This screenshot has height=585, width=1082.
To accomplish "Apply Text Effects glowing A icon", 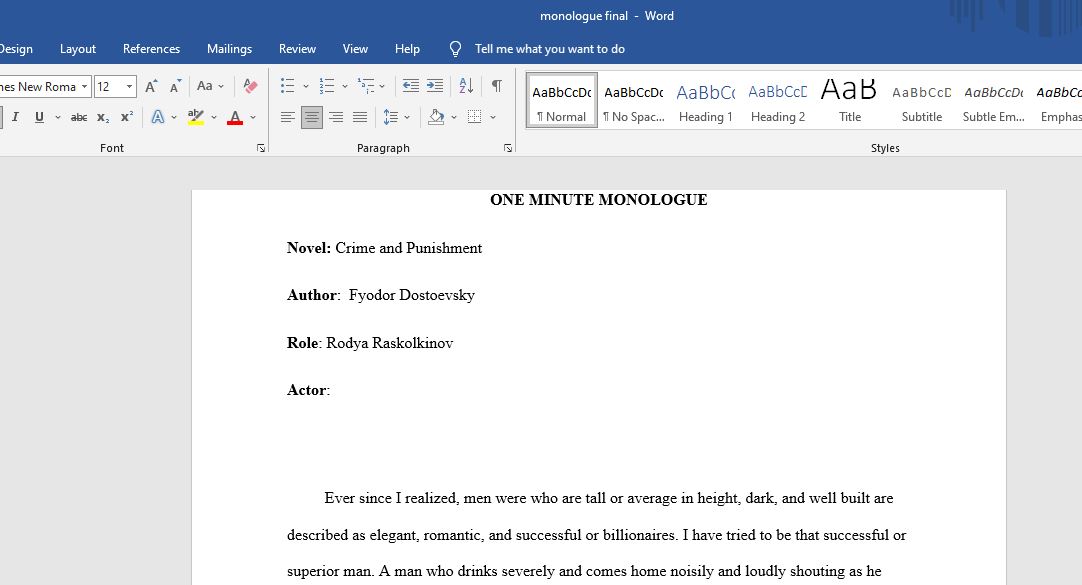I will pyautogui.click(x=158, y=117).
